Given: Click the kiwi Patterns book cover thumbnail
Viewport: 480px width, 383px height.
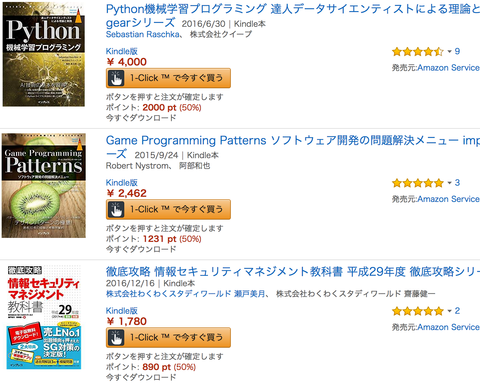Looking at the screenshot, I should click(x=44, y=186).
